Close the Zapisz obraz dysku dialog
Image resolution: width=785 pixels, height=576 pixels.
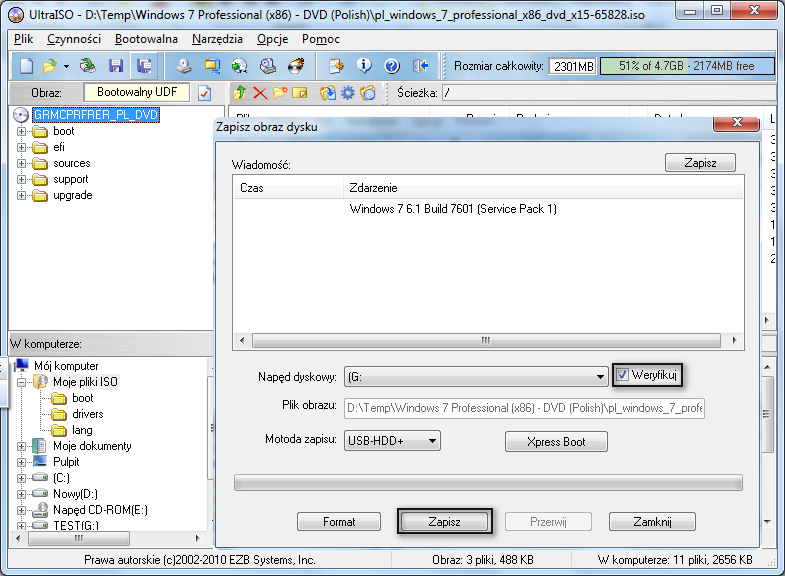coord(736,123)
